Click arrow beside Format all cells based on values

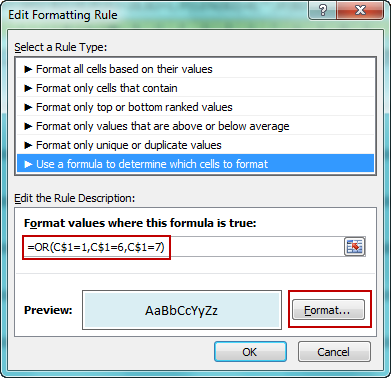tap(28, 69)
